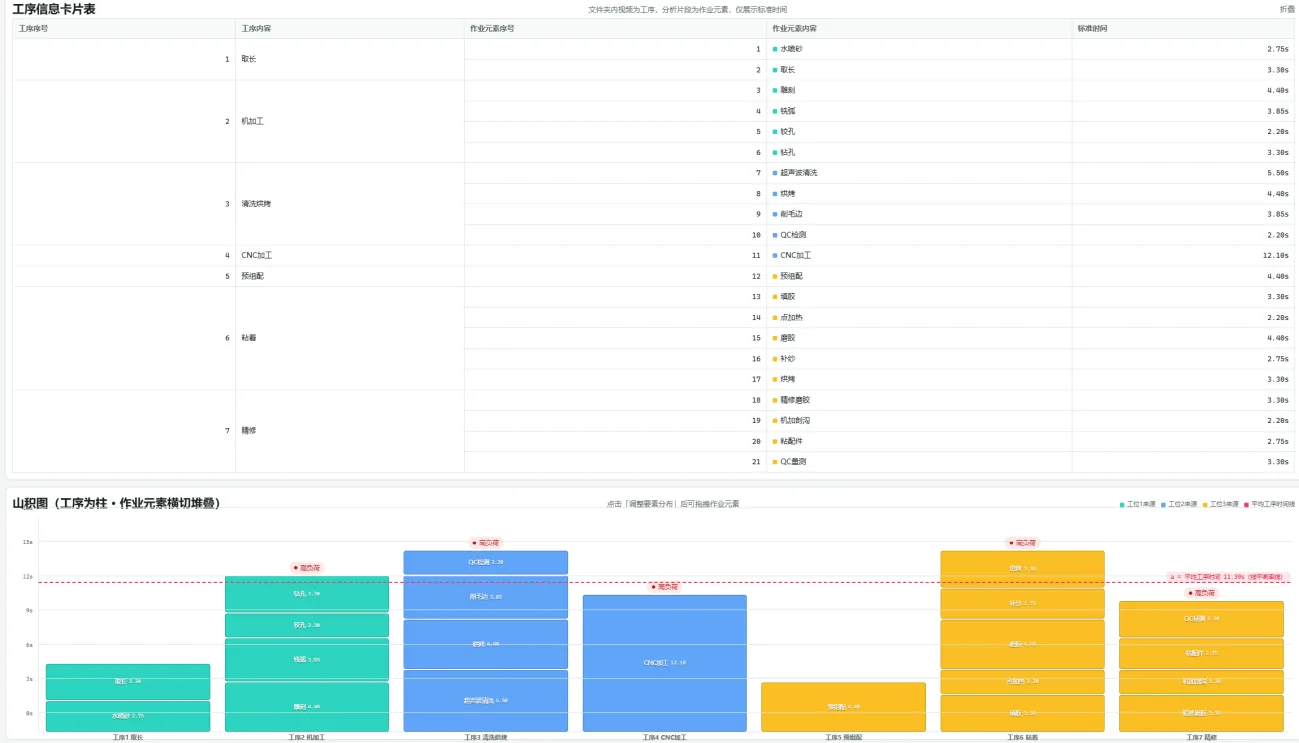Select the 清洗烘烤 process cell in table
The image size is (1299, 743).
[x=350, y=204]
